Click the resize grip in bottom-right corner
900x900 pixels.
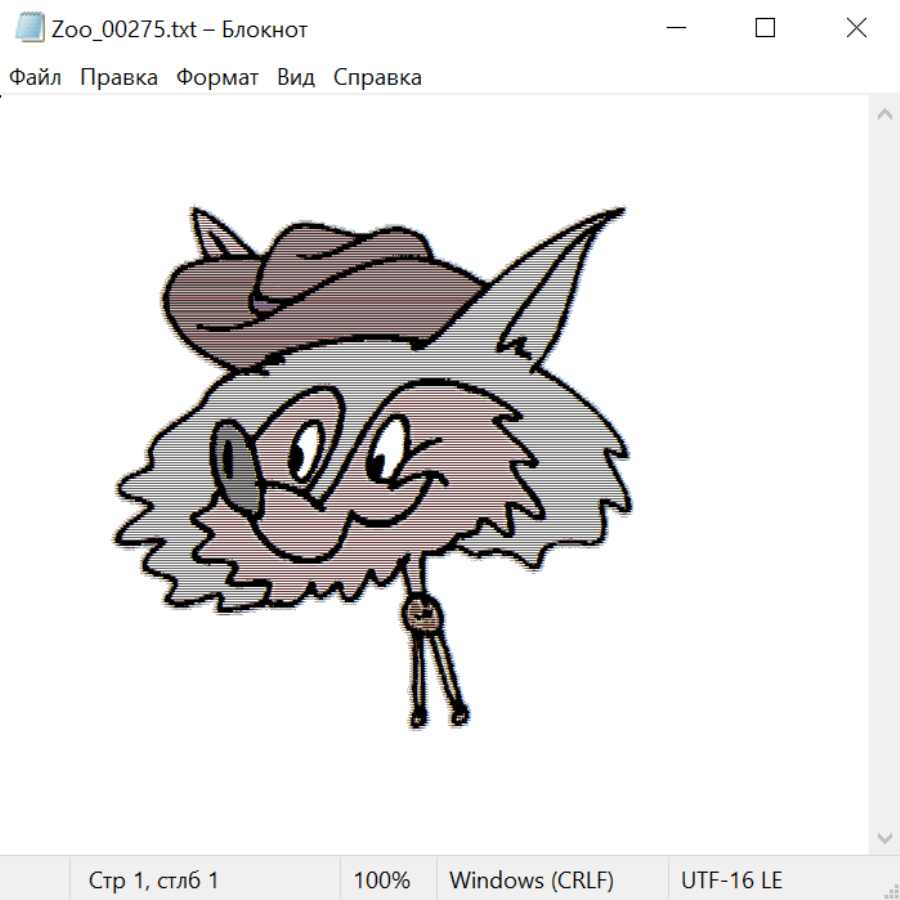pos(890,890)
